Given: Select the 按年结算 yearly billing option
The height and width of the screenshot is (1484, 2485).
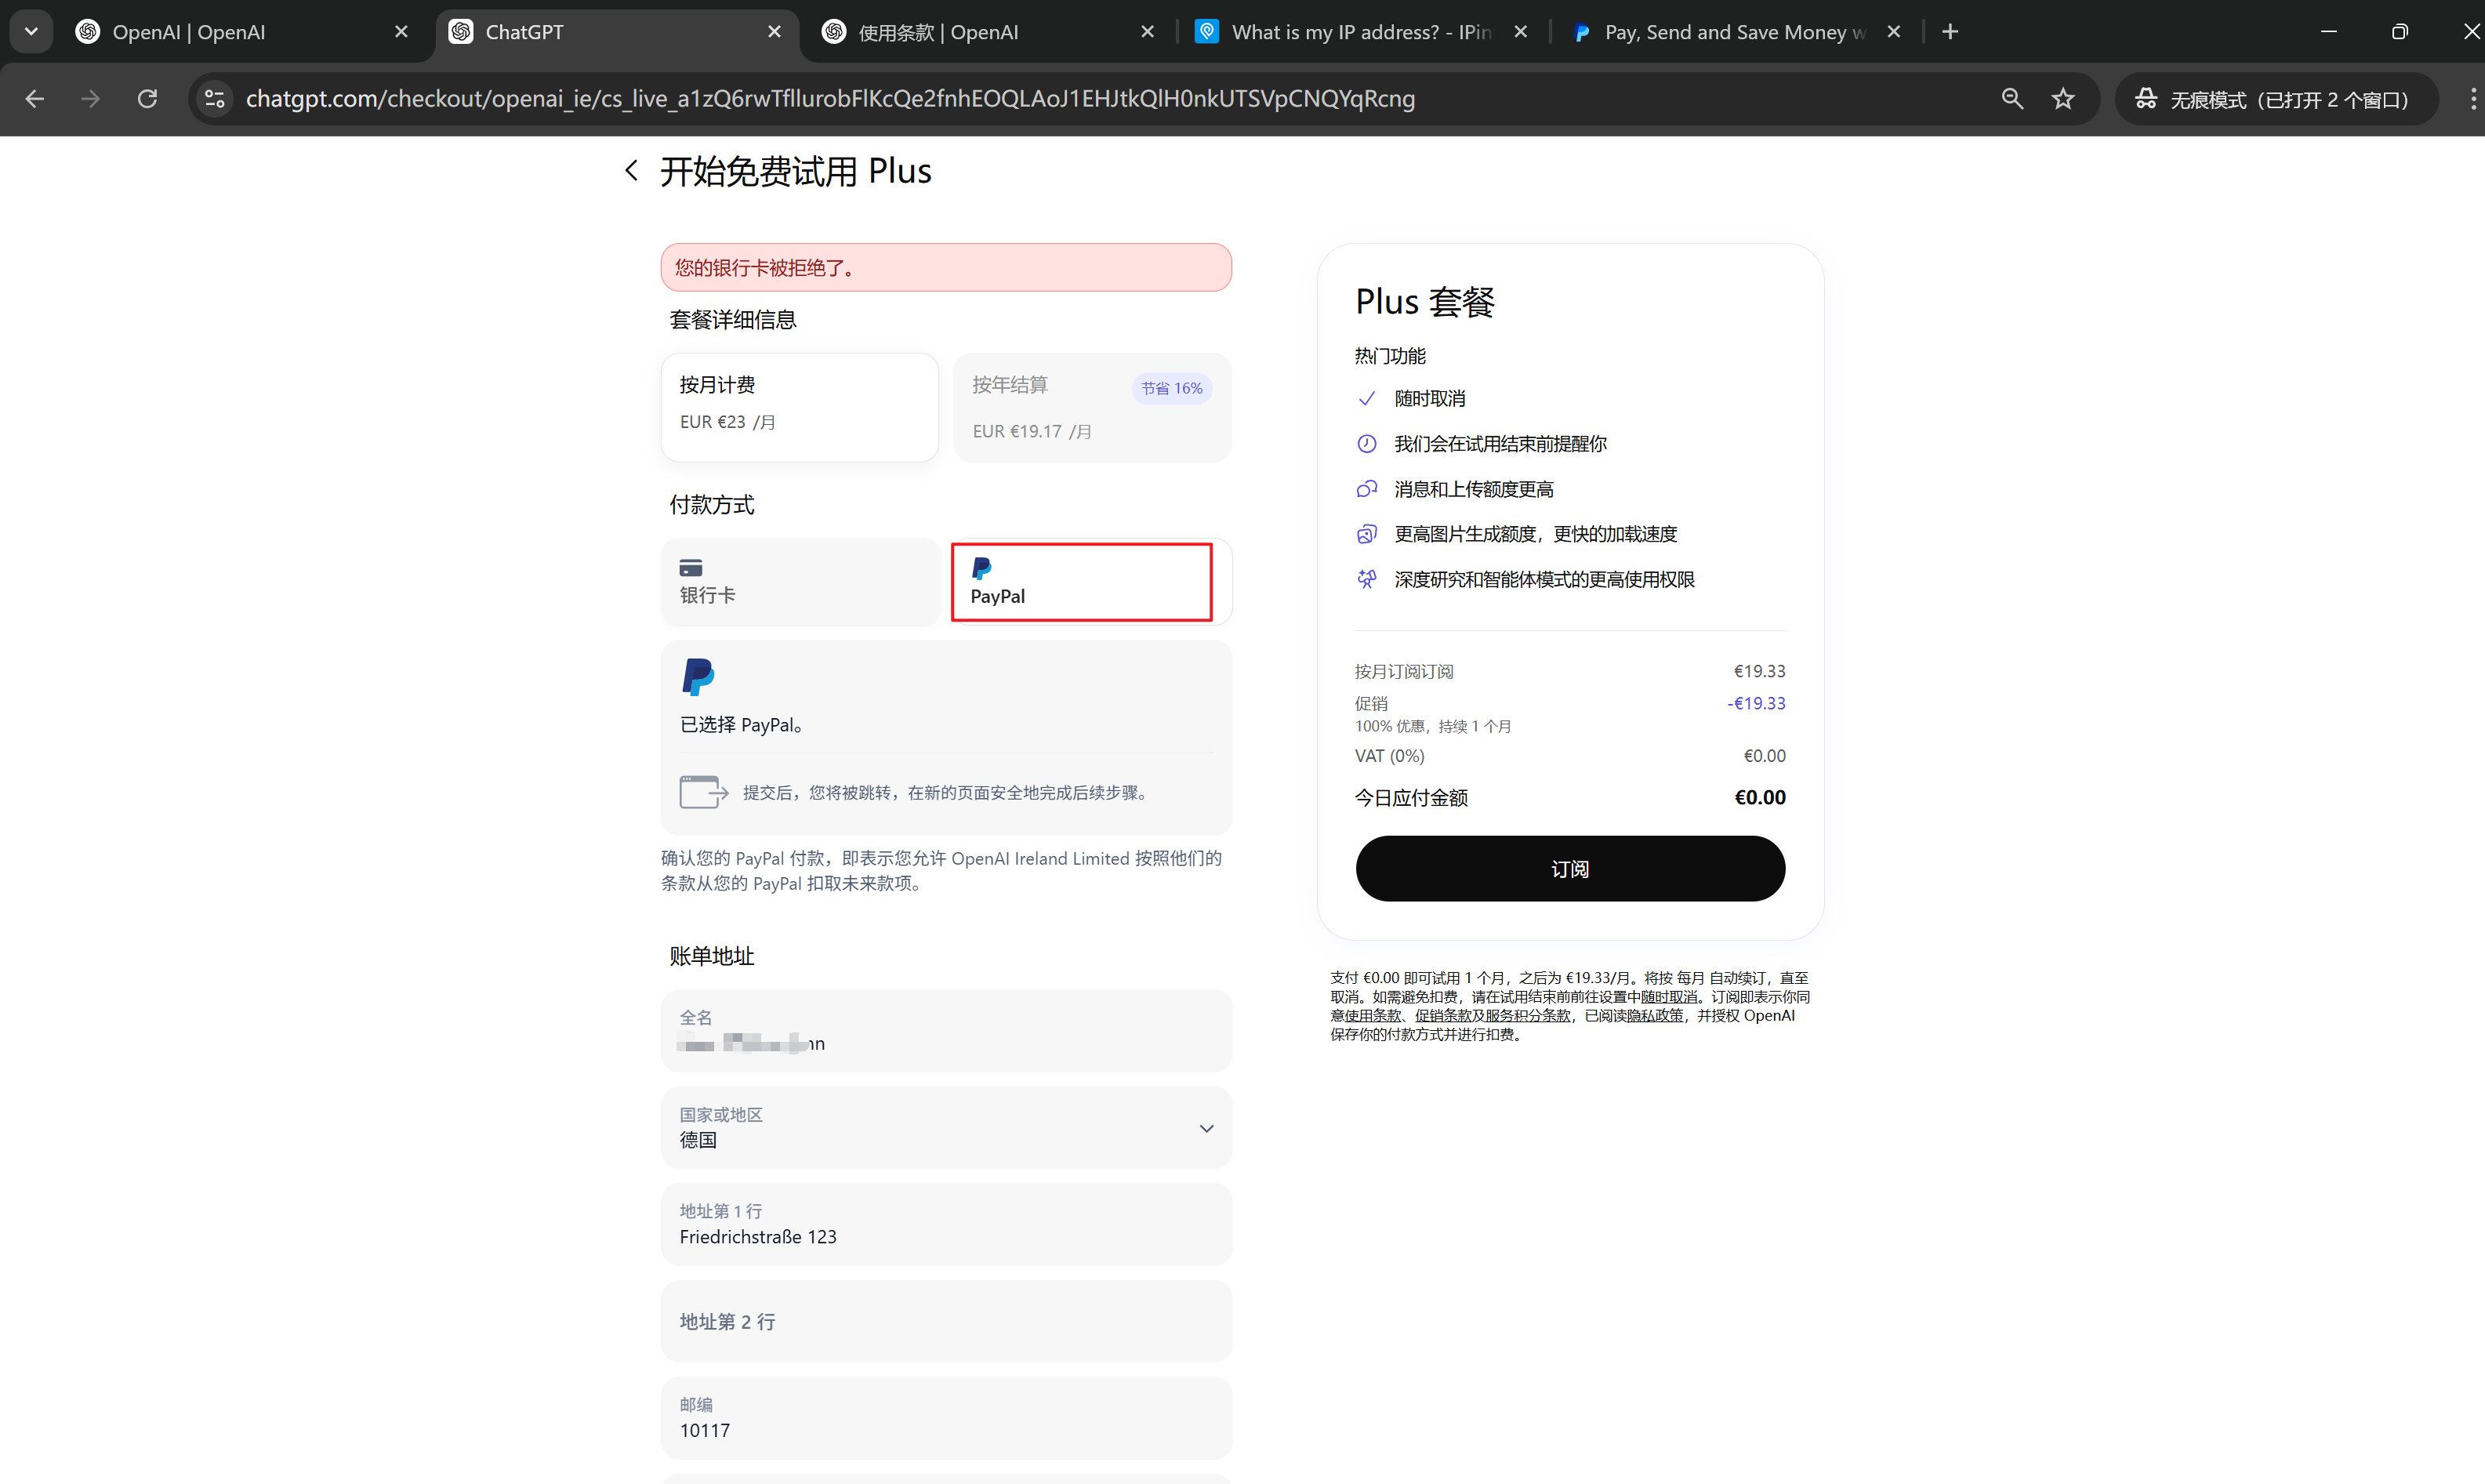Looking at the screenshot, I should coord(1092,407).
